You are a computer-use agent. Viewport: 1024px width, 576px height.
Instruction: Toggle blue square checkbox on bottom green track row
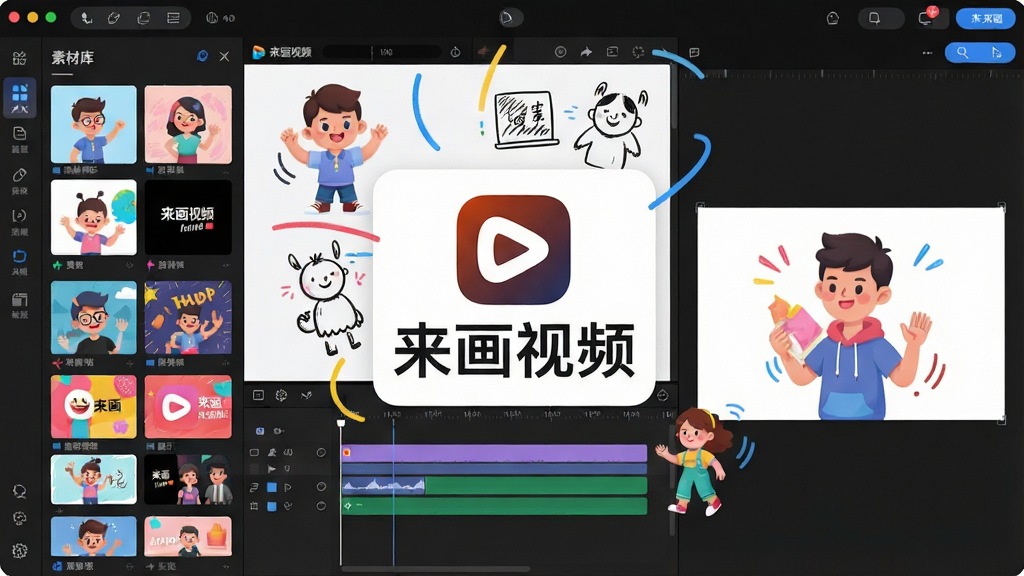pos(272,506)
